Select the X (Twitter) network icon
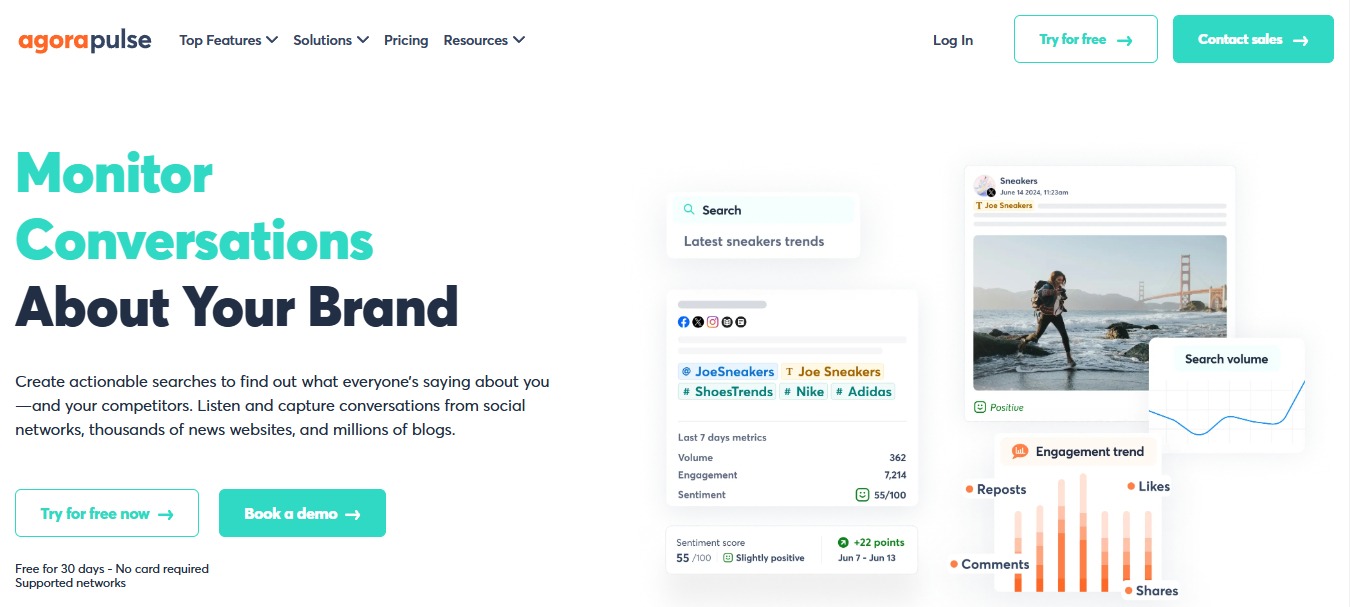This screenshot has height=607, width=1350. [697, 321]
